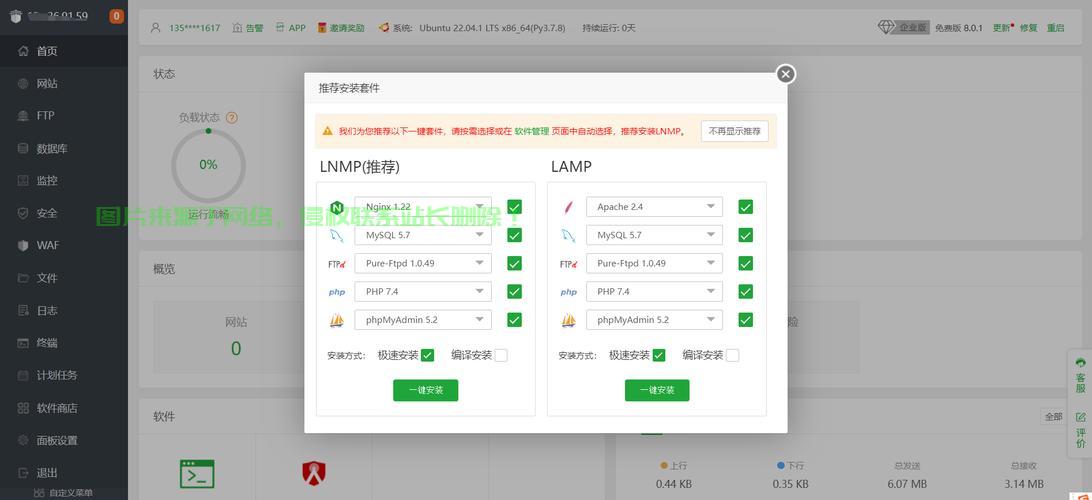The width and height of the screenshot is (1092, 500).
Task: Open LAMP PHP 7.4 version dropdown
Action: (654, 292)
